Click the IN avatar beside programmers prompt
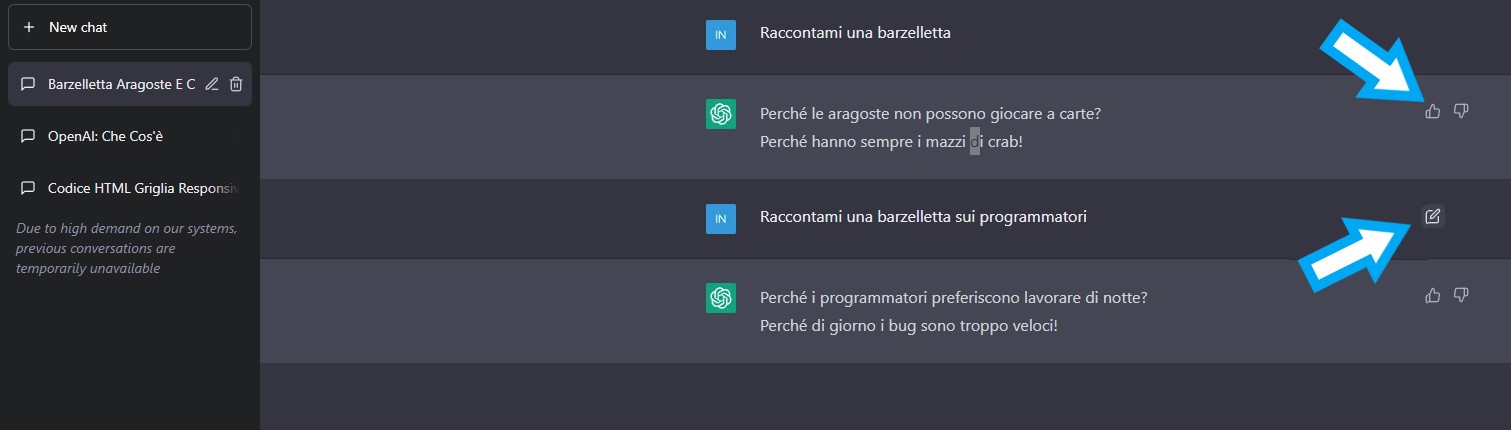 click(721, 218)
